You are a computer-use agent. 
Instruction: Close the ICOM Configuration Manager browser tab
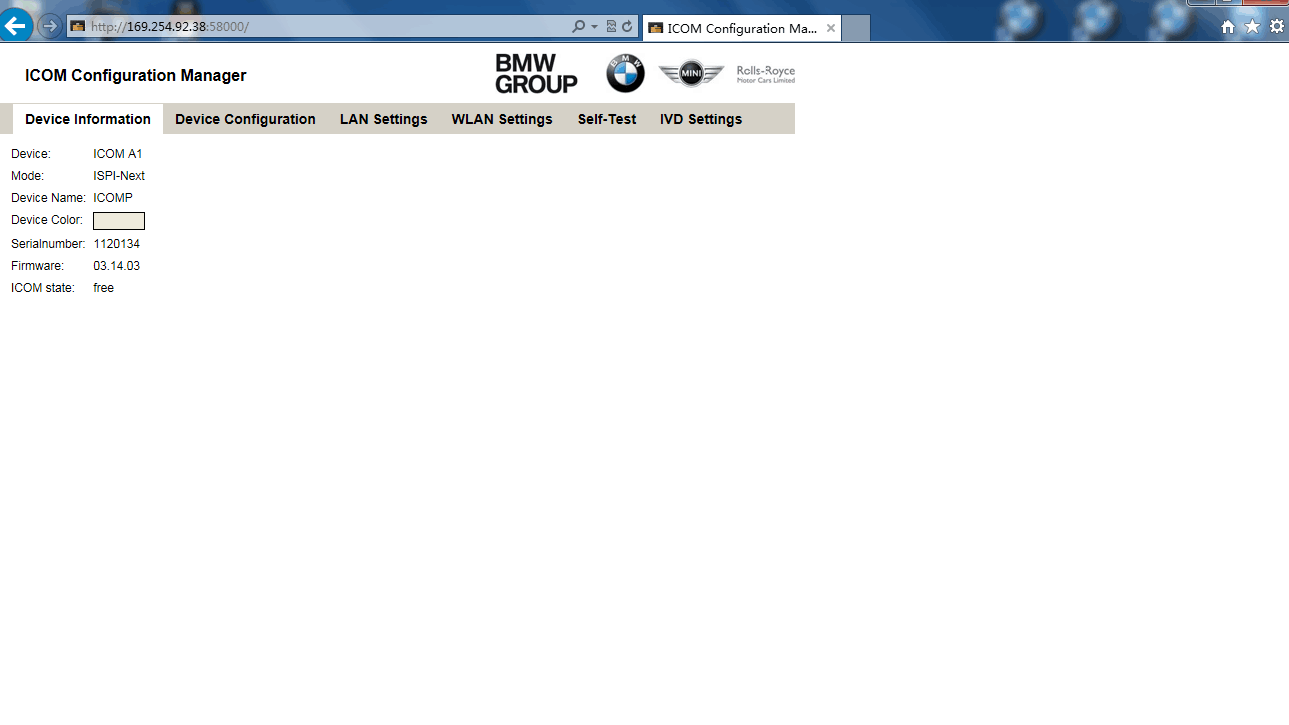831,28
